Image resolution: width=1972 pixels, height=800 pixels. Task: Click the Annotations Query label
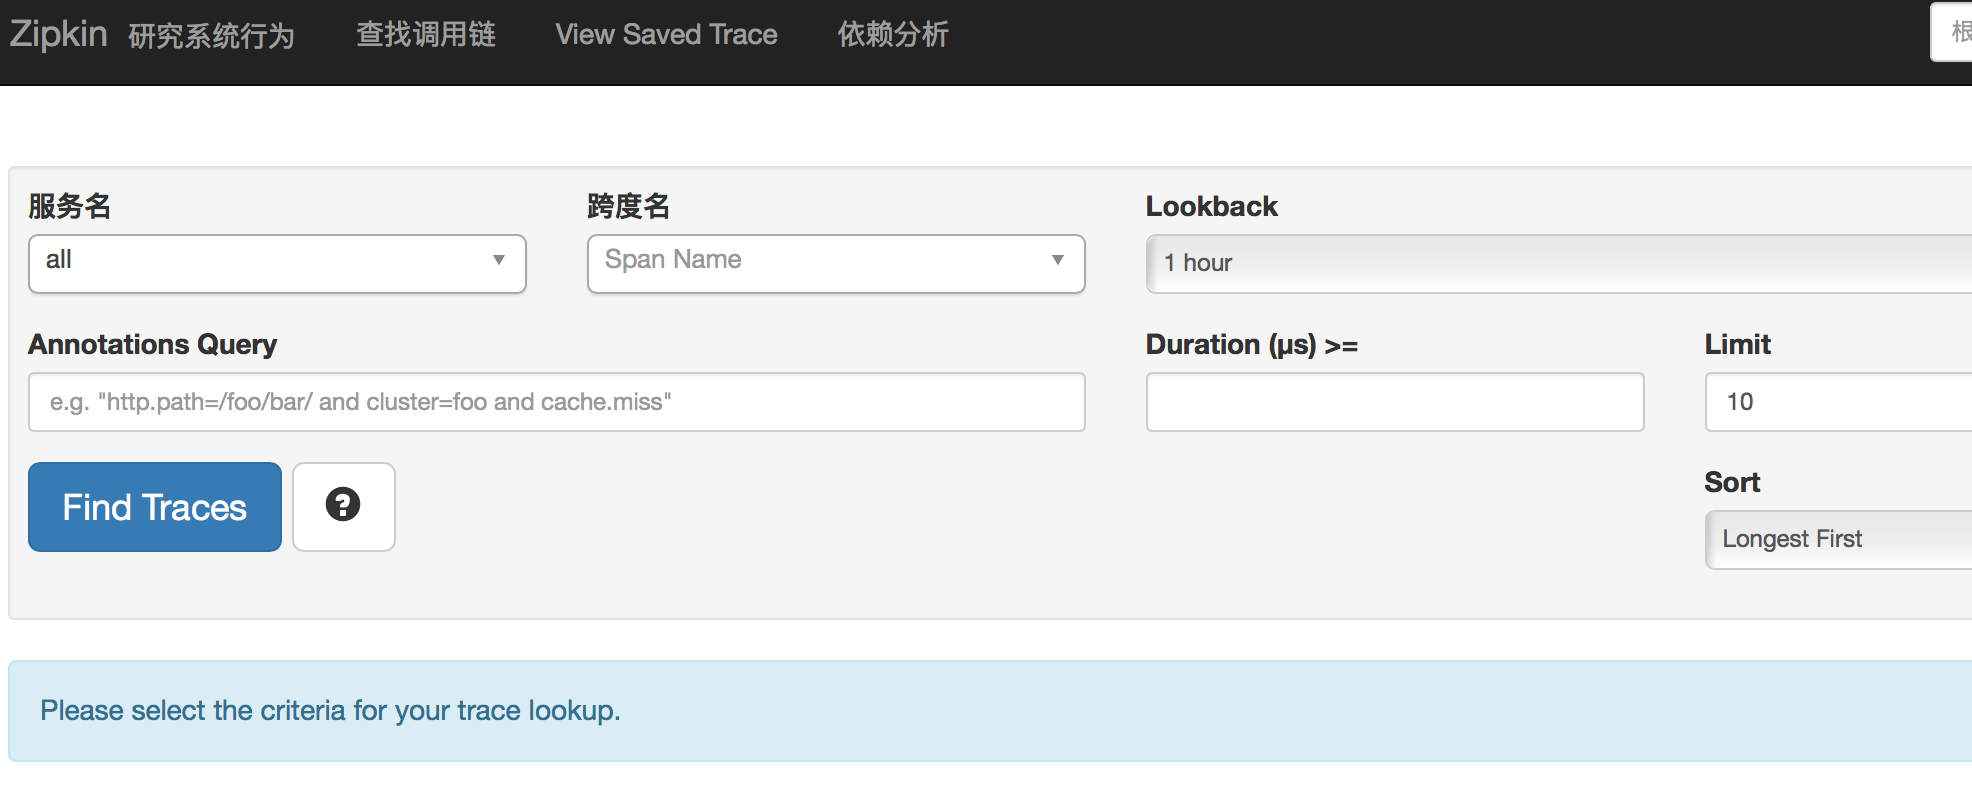click(x=153, y=344)
